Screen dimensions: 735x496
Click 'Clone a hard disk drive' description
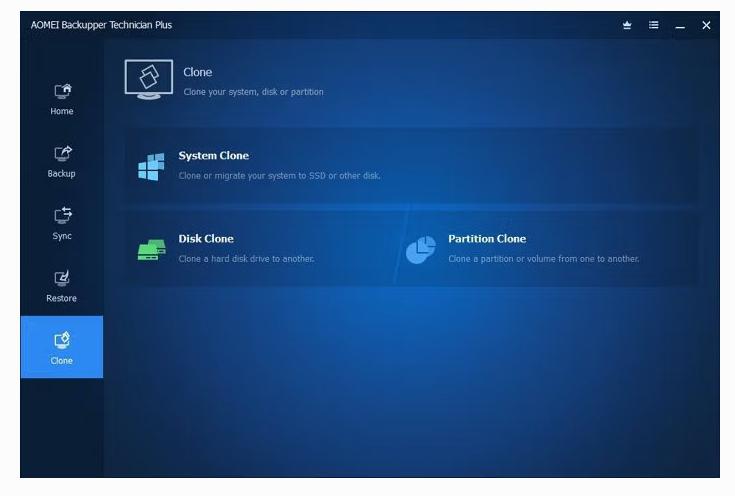pyautogui.click(x=246, y=259)
